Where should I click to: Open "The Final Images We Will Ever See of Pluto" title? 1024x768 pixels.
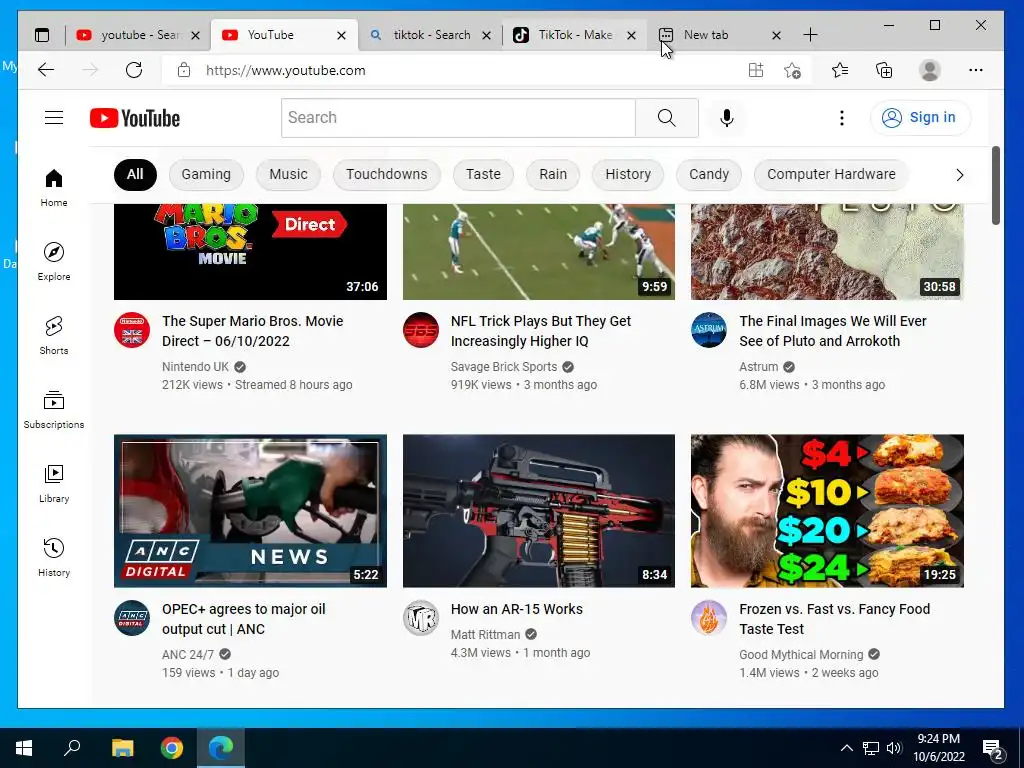tap(833, 331)
